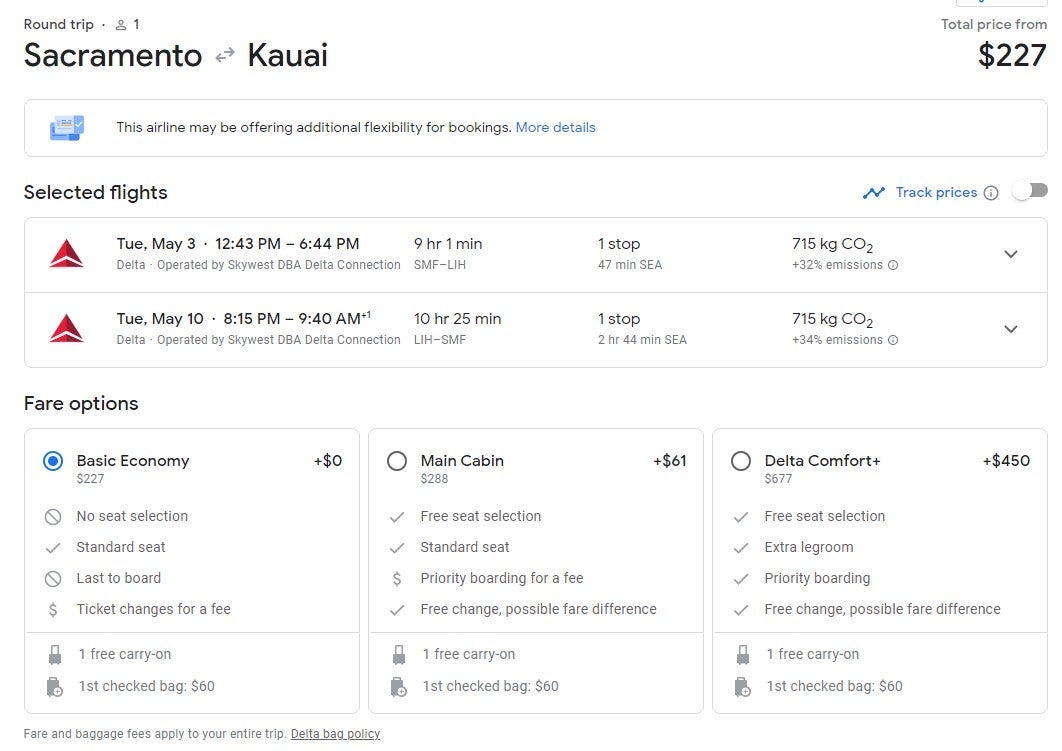Enable the Track prices toggle
The height and width of the screenshot is (751, 1062).
pos(1030,191)
